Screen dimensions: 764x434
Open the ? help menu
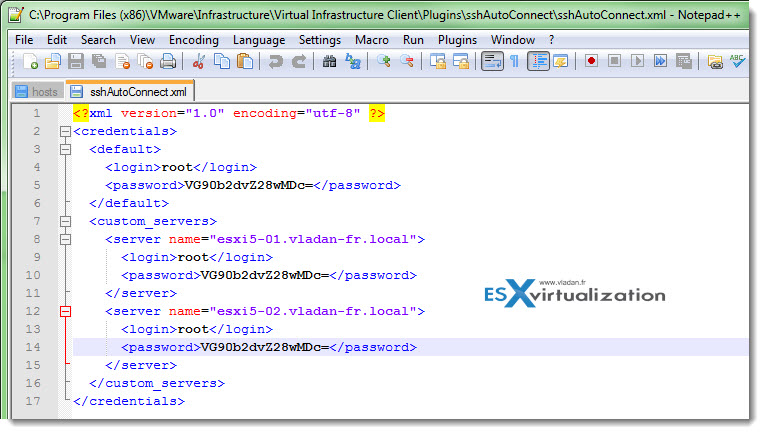[552, 40]
